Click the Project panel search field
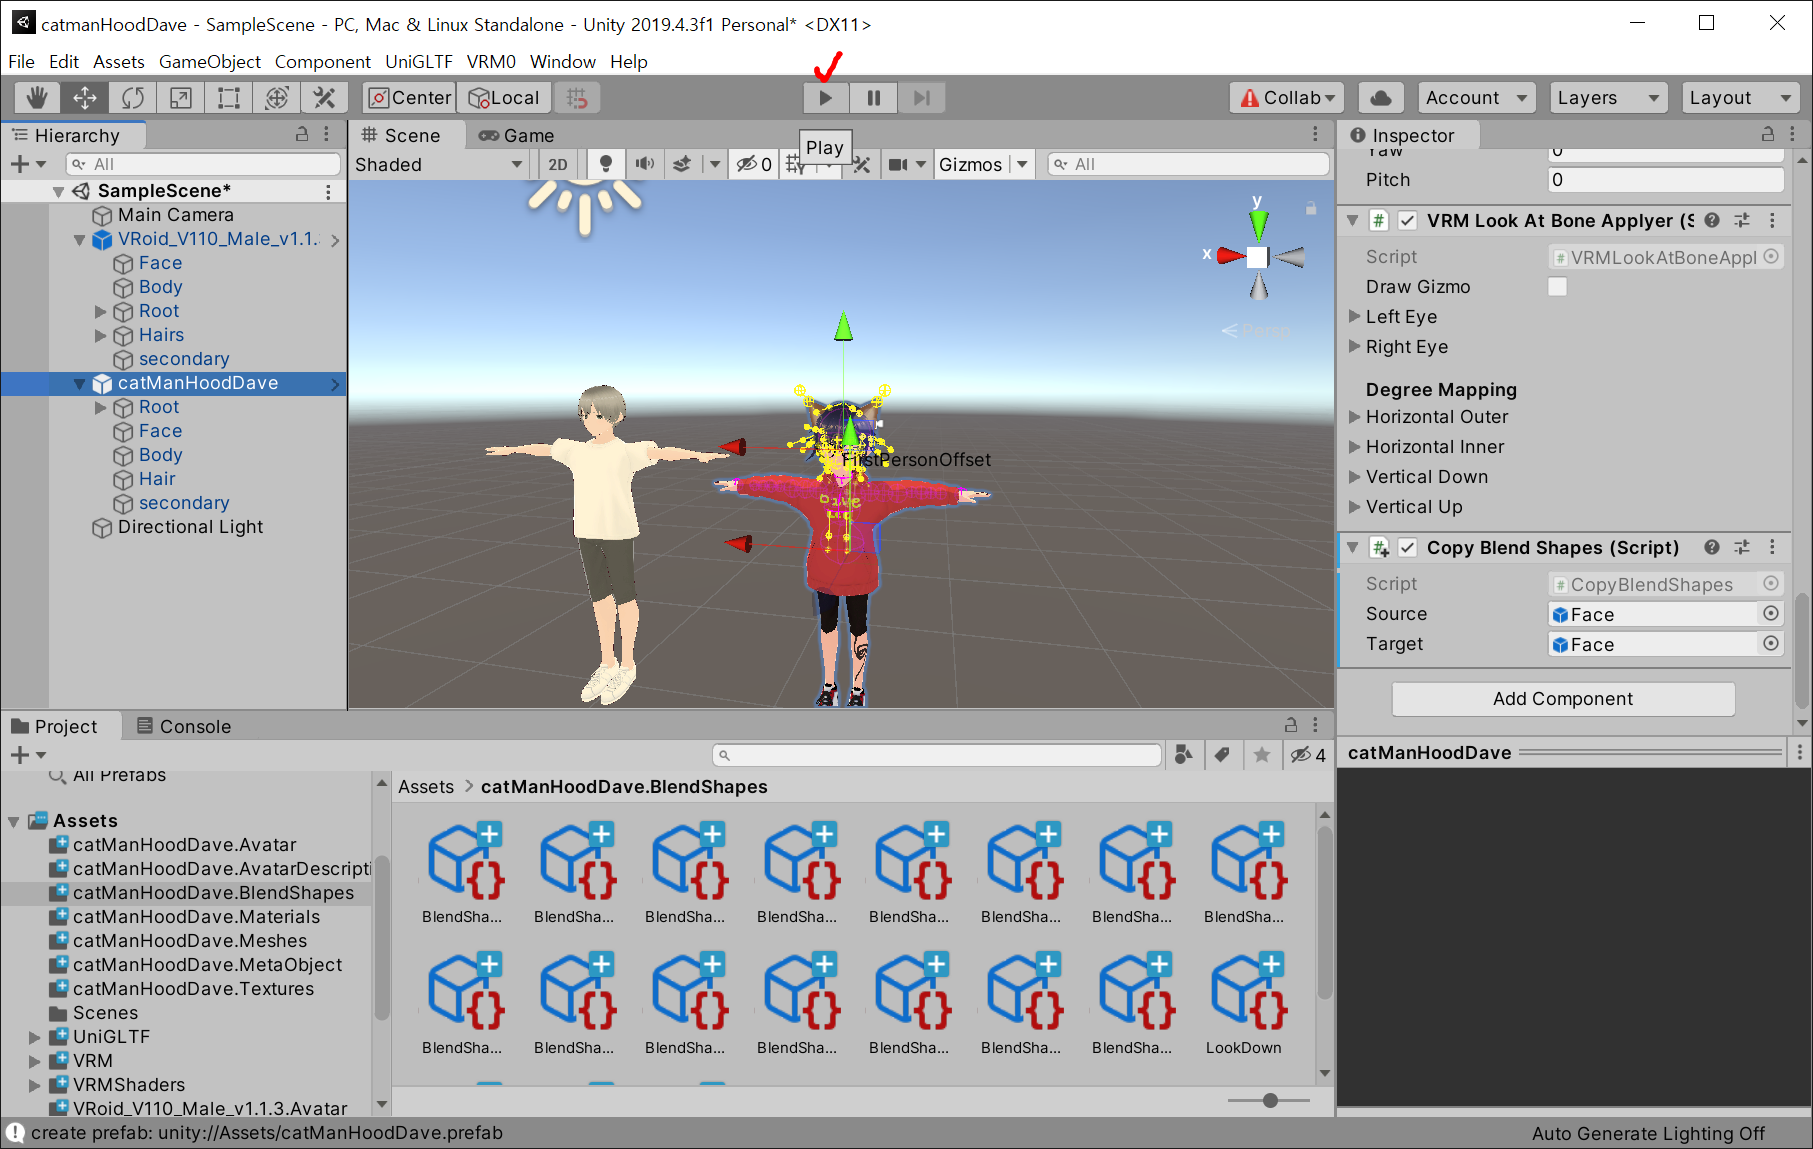This screenshot has height=1149, width=1813. click(937, 755)
